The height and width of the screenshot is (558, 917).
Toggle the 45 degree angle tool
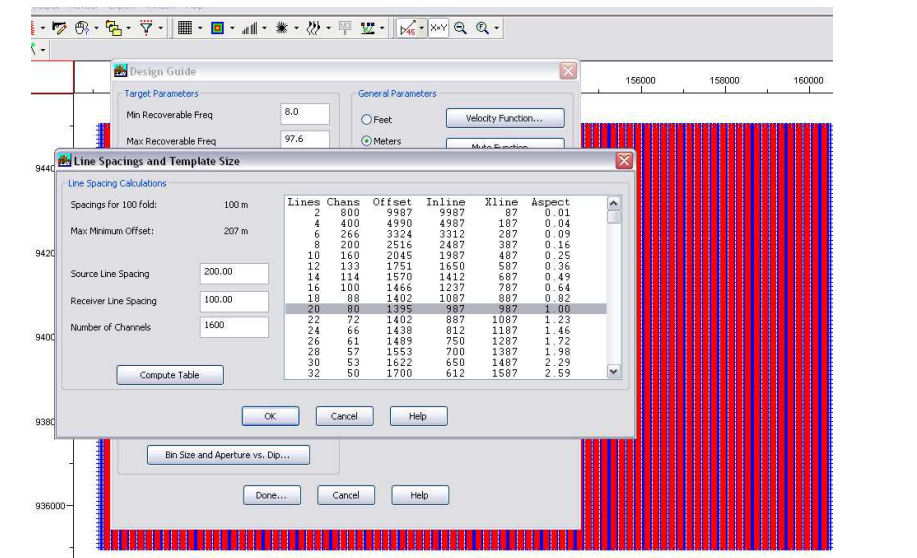click(x=407, y=27)
